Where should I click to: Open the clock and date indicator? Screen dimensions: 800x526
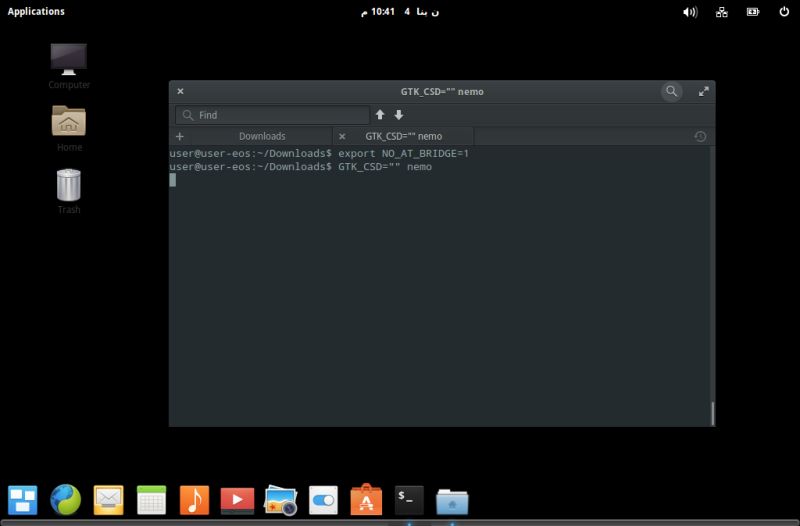399,11
